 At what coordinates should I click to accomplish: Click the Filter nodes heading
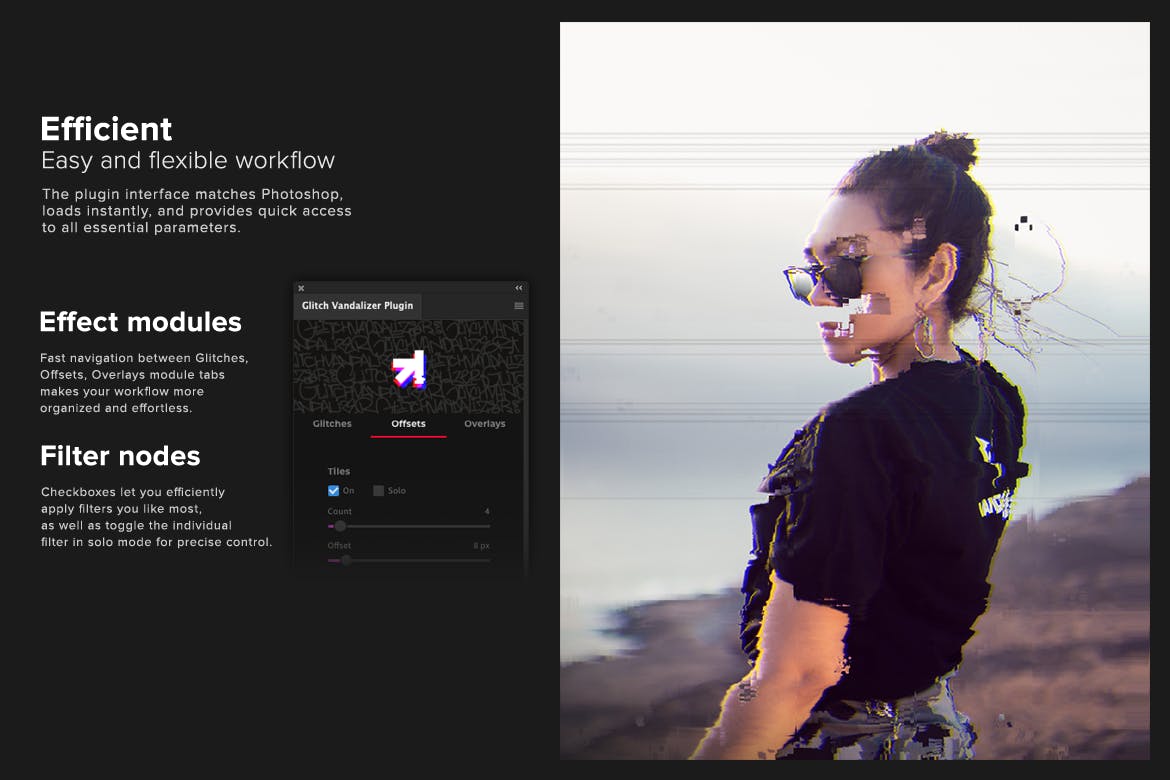coord(120,456)
